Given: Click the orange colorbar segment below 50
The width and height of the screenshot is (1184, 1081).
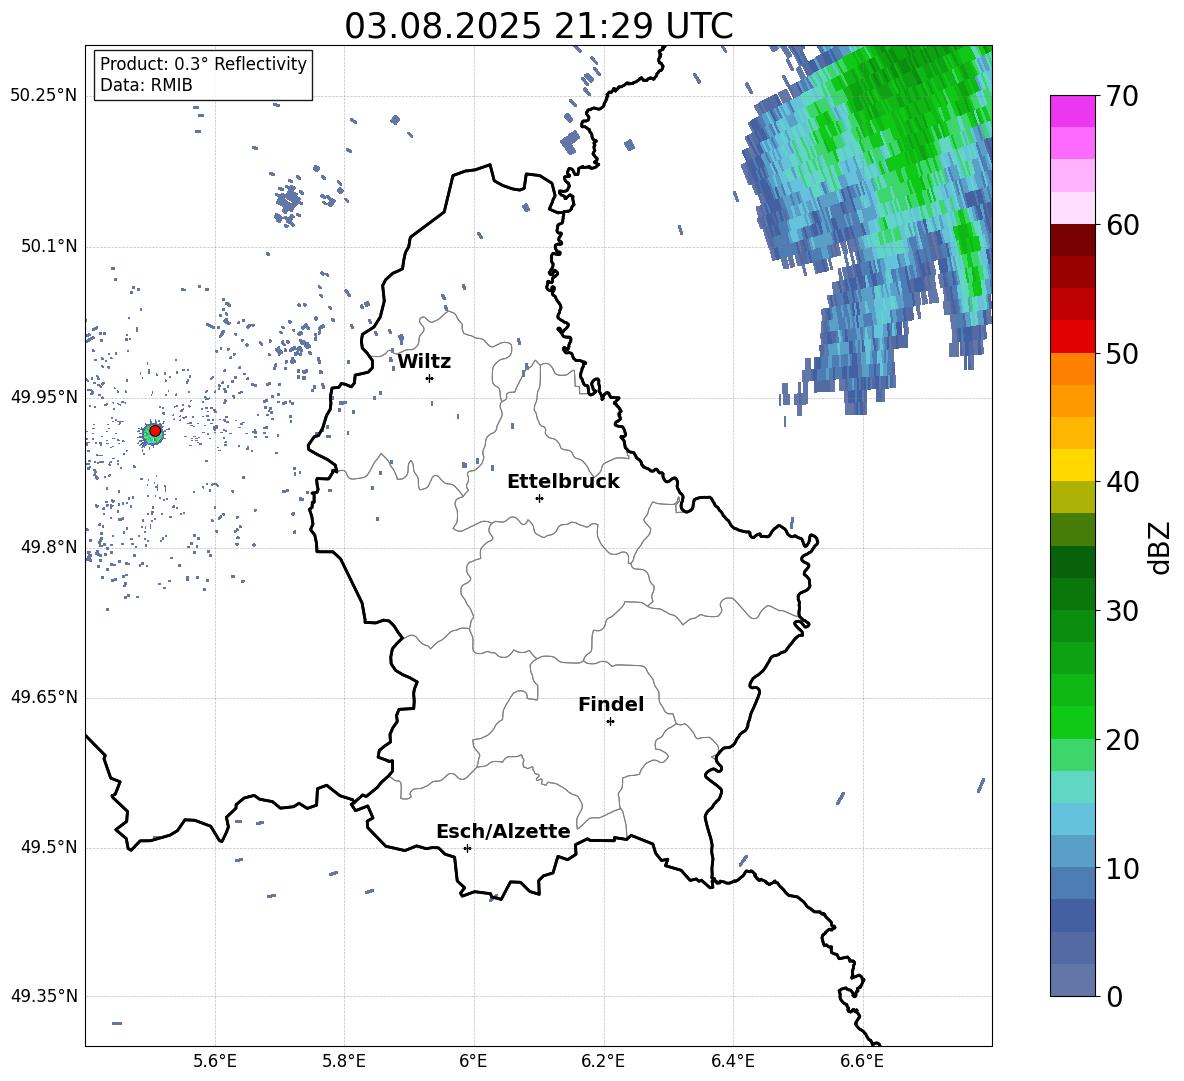Looking at the screenshot, I should 1072,368.
